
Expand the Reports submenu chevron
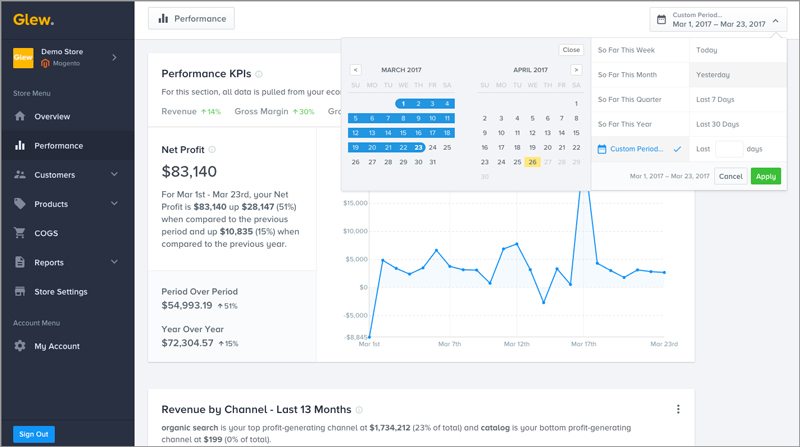tap(114, 261)
